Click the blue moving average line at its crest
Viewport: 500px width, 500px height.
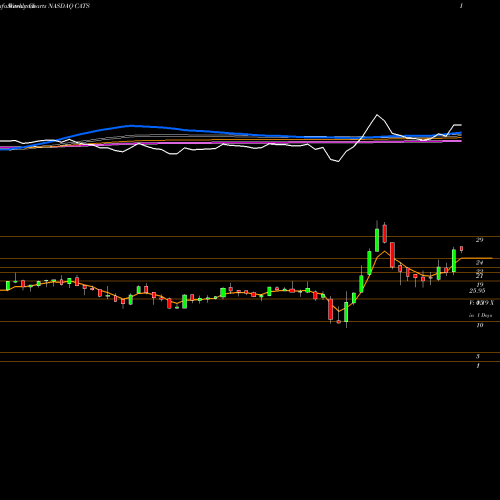point(131,126)
